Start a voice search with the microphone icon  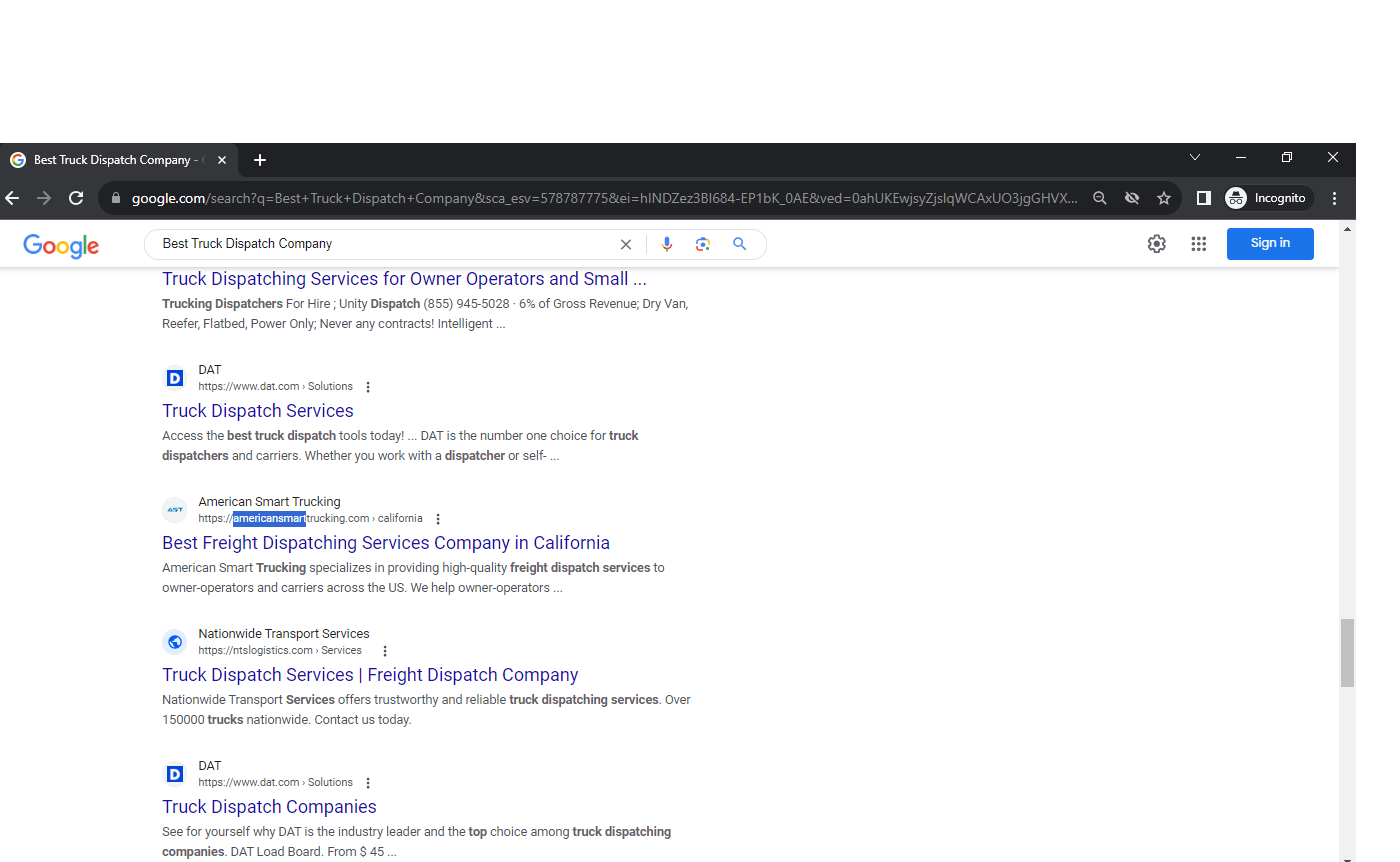[x=667, y=244]
